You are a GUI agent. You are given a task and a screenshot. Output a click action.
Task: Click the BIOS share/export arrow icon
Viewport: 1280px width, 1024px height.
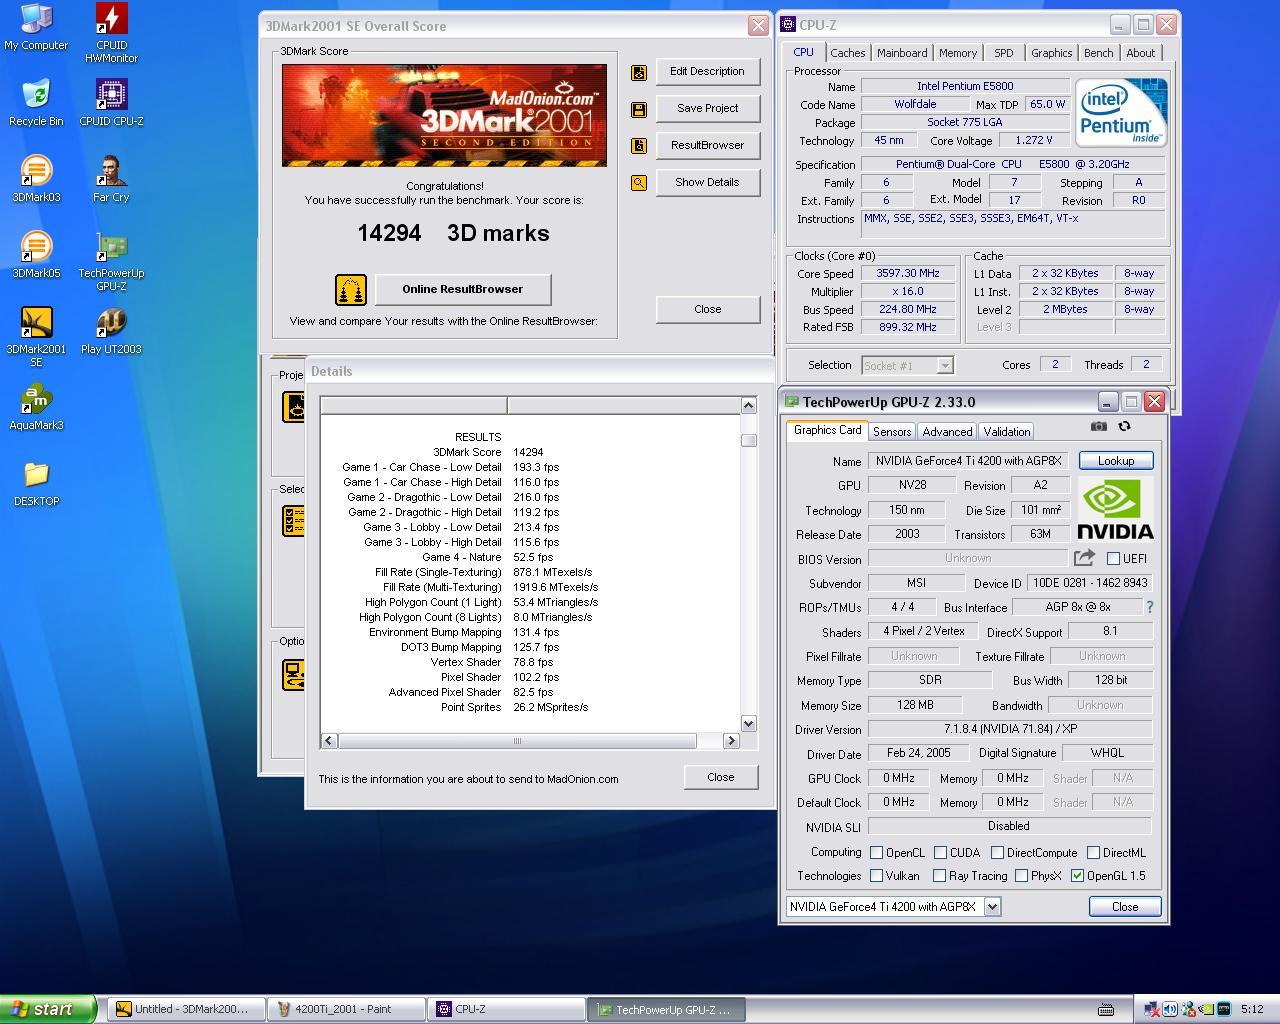(x=1084, y=558)
